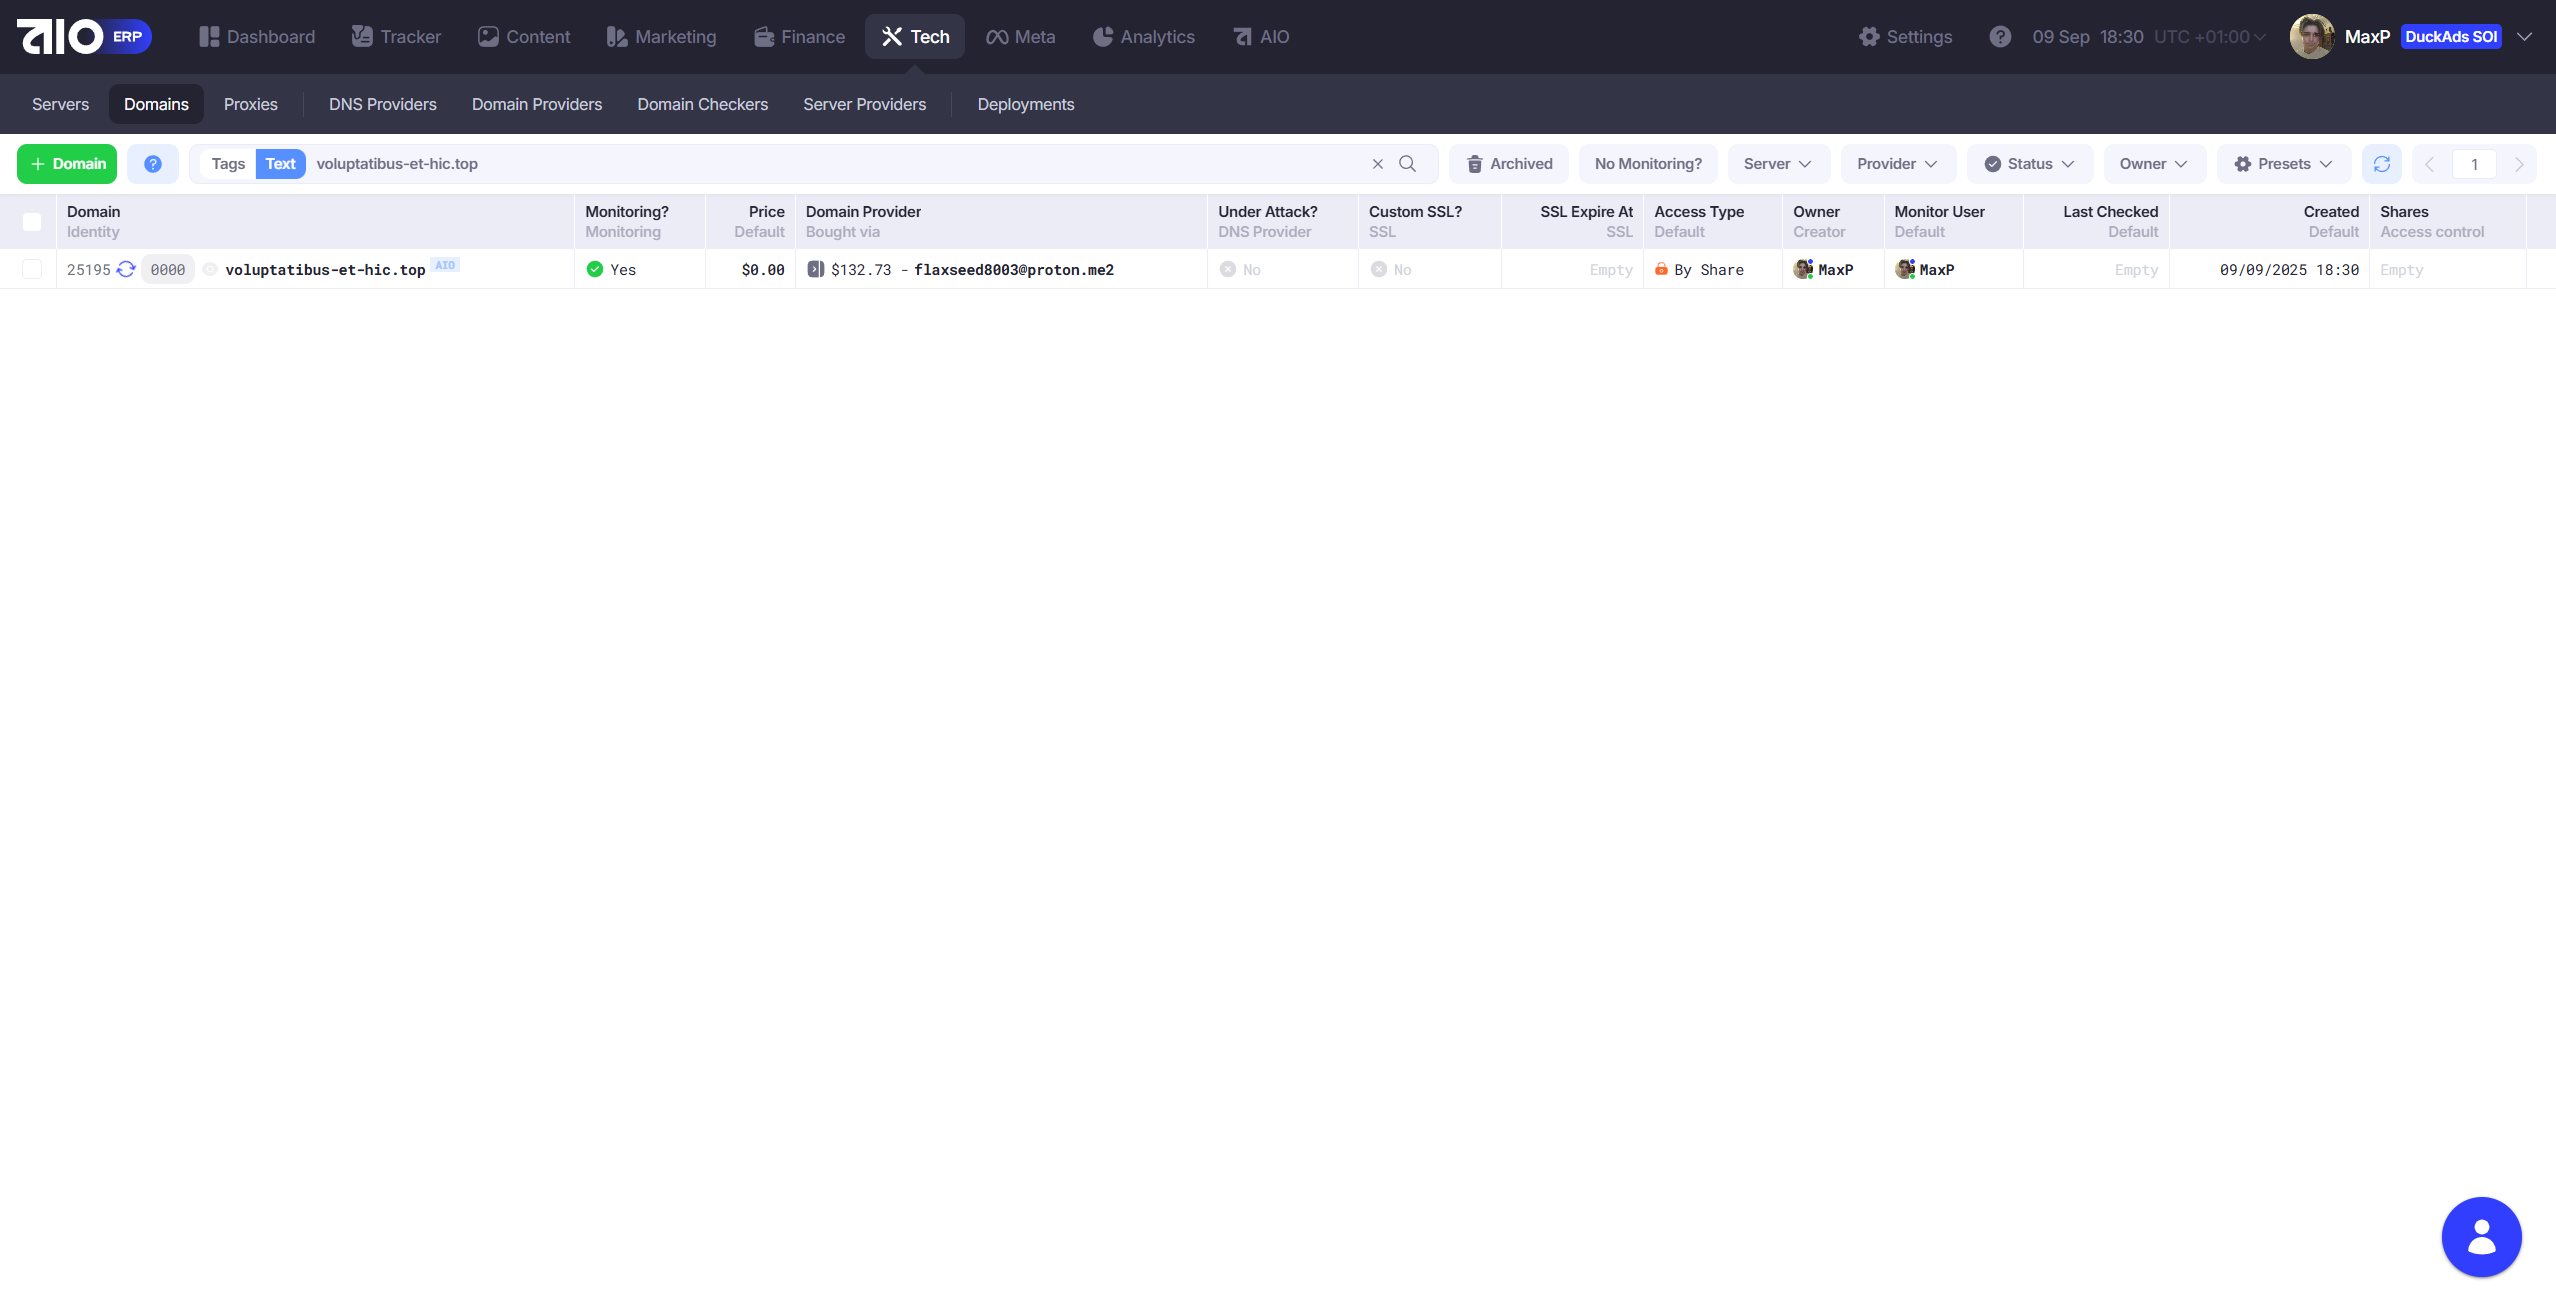This screenshot has width=2556, height=1311.
Task: Open the Status filter dropdown
Action: pyautogui.click(x=2030, y=164)
